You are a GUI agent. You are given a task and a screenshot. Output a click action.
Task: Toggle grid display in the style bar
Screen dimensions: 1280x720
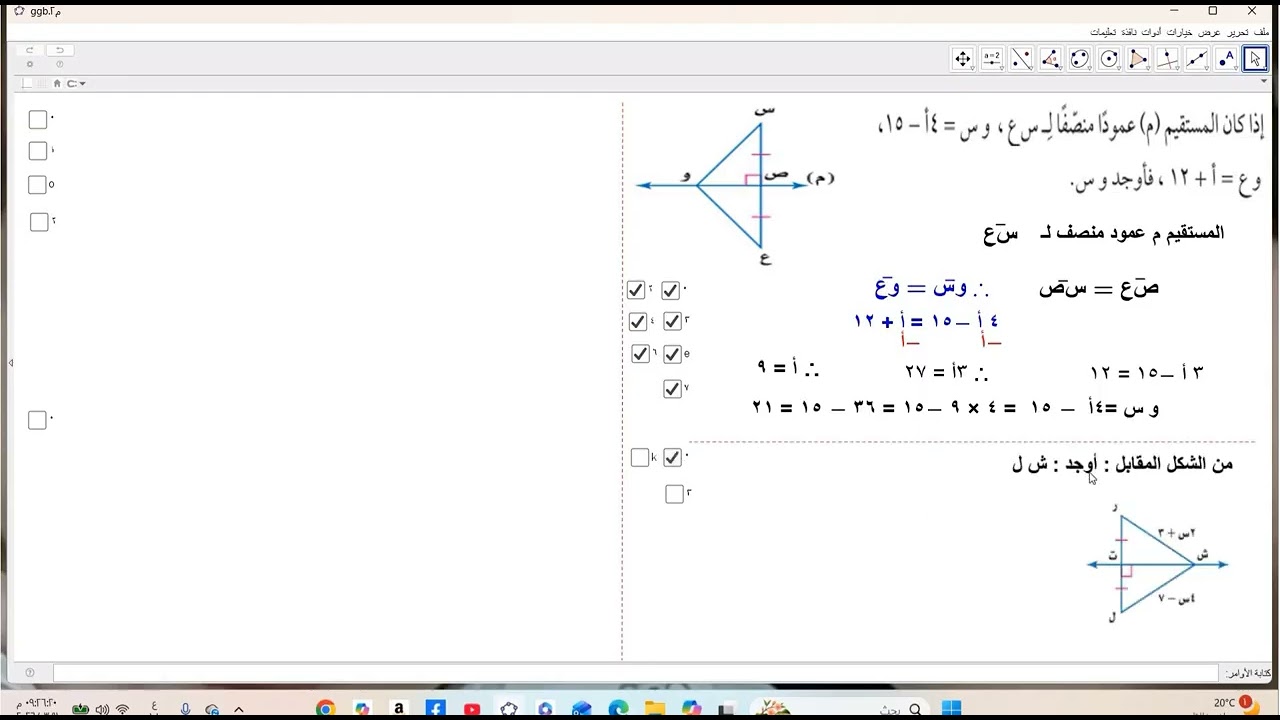point(42,83)
